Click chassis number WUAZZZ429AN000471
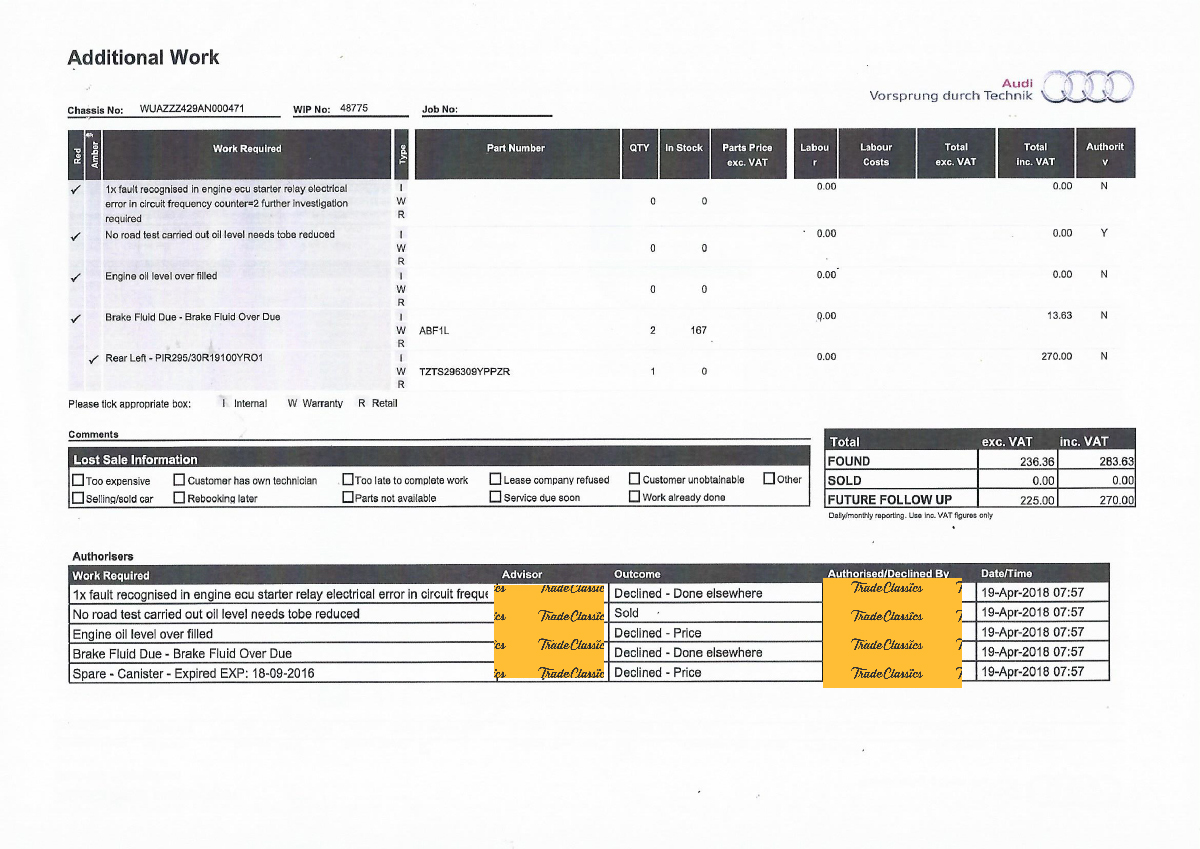 (192, 108)
